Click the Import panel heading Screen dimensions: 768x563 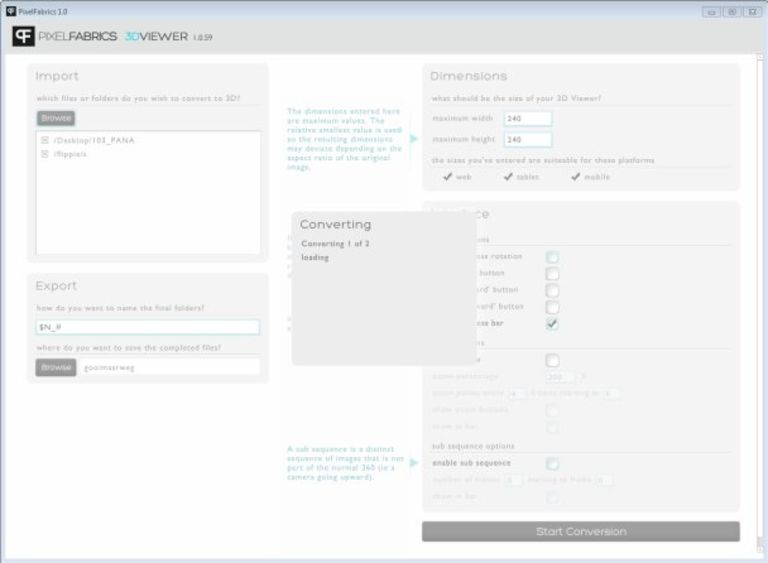(x=57, y=76)
